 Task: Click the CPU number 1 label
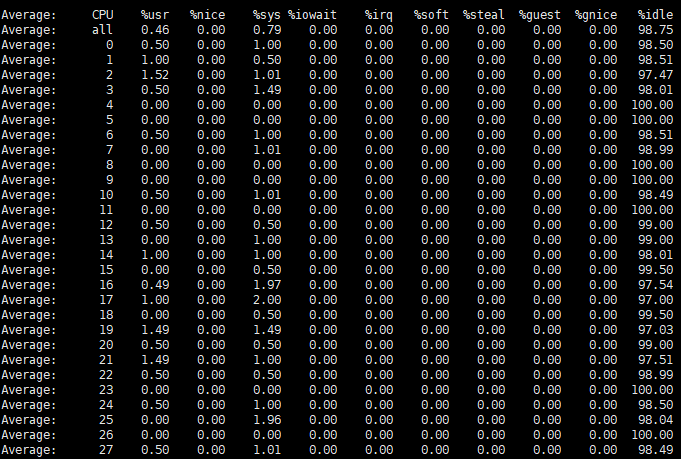(x=109, y=60)
